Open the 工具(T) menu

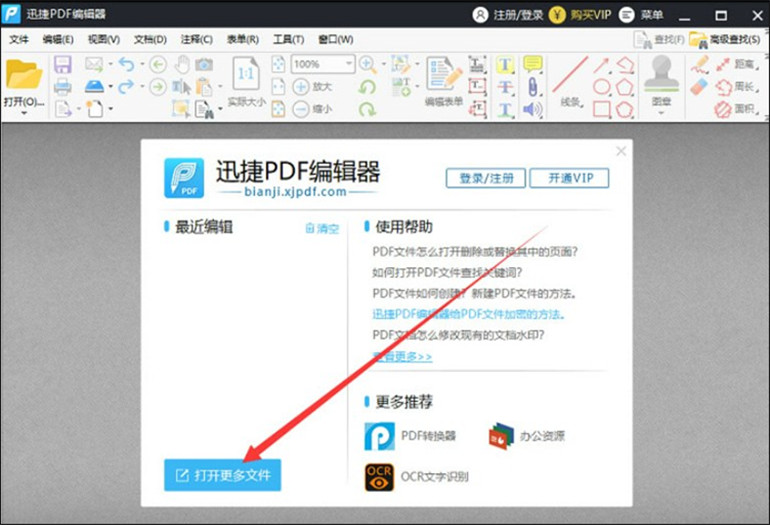[x=289, y=39]
